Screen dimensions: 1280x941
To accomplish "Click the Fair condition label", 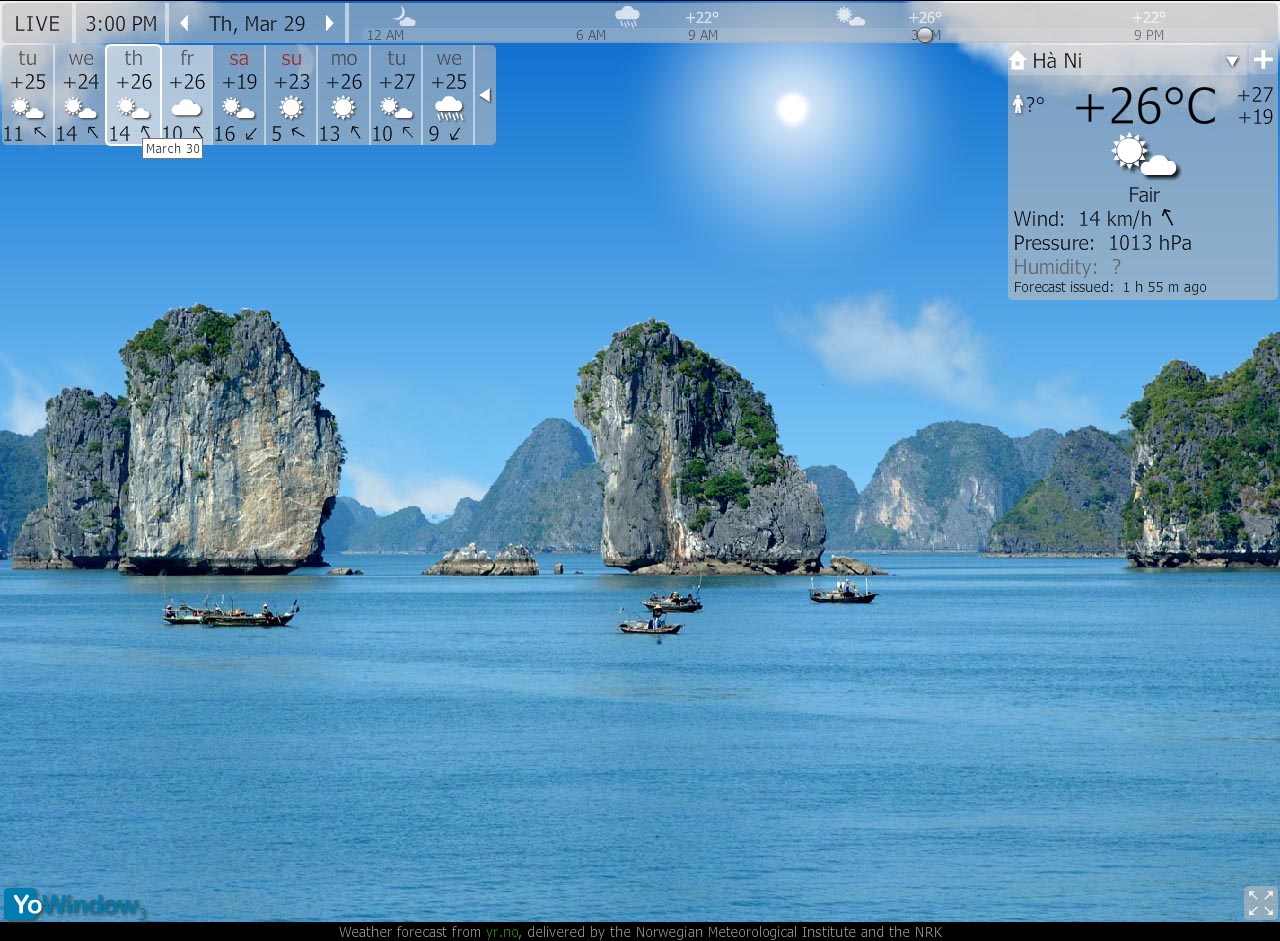I will (x=1144, y=195).
